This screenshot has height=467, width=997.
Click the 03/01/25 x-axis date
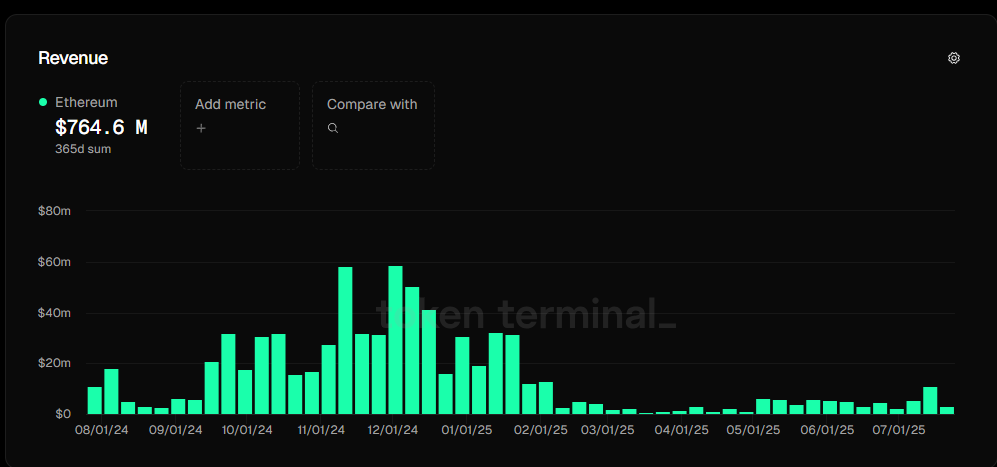coord(608,430)
